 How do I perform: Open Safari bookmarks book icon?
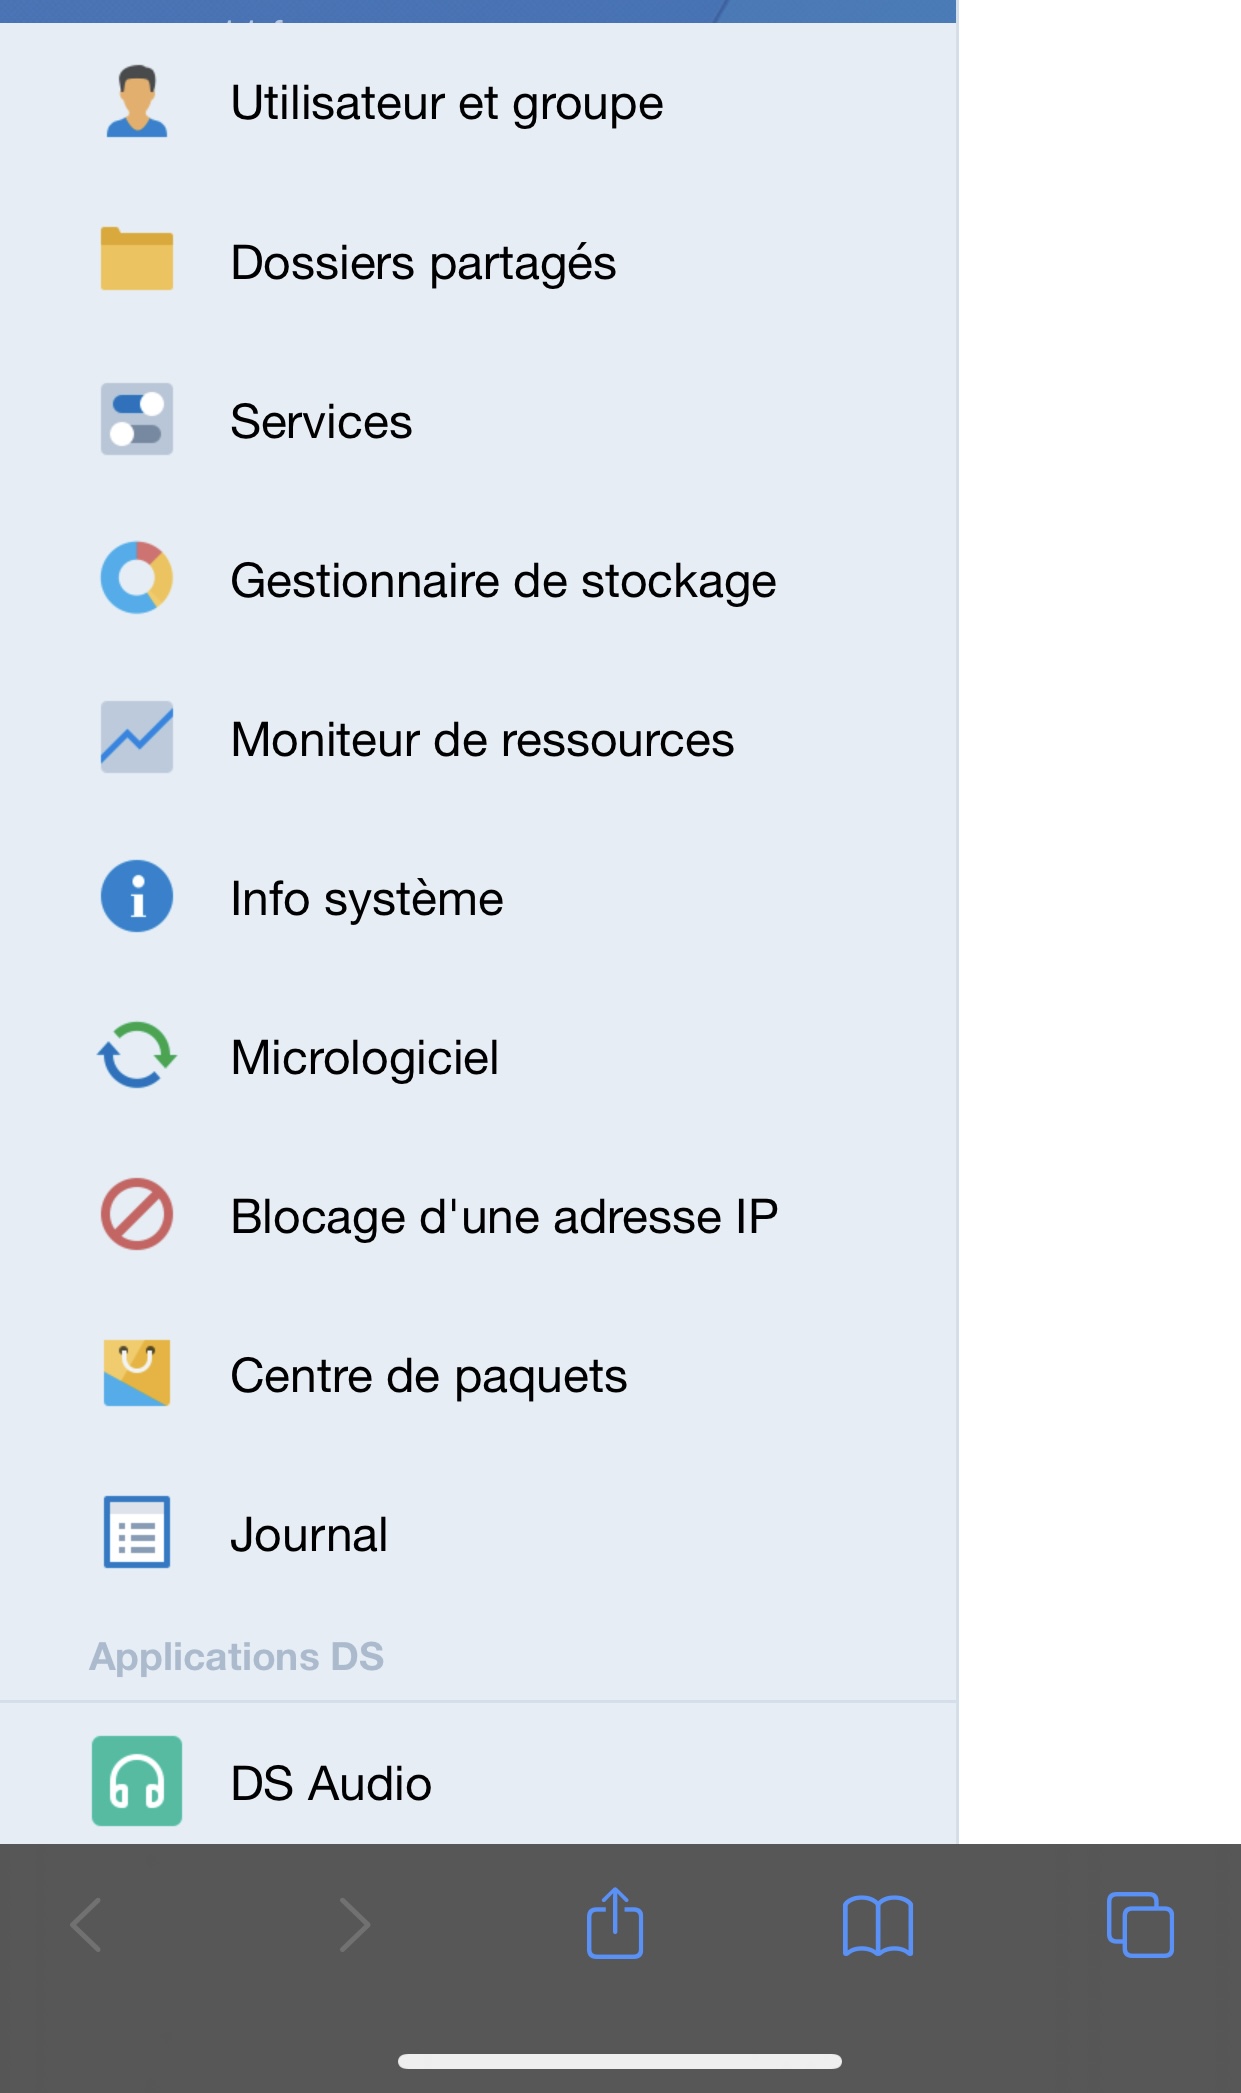pos(878,1925)
